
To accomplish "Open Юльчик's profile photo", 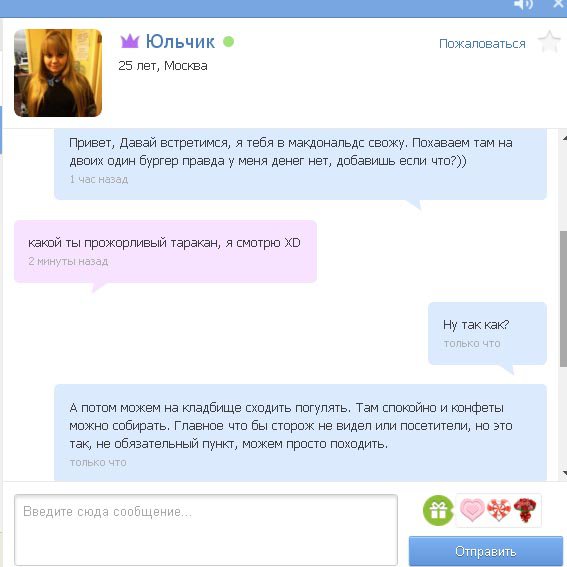I will coord(58,73).
